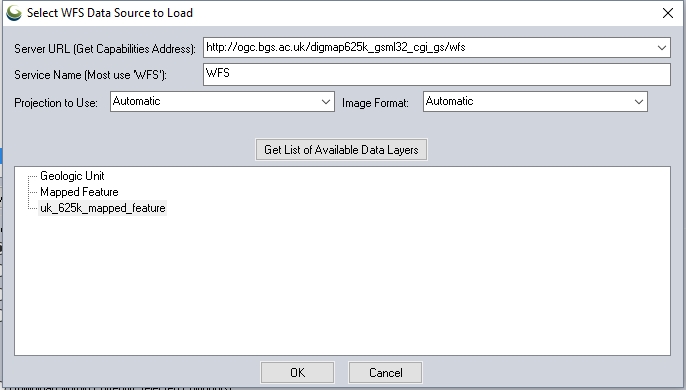Click the Automatic text in Projection to Use
The width and height of the screenshot is (686, 390).
[x=136, y=101]
